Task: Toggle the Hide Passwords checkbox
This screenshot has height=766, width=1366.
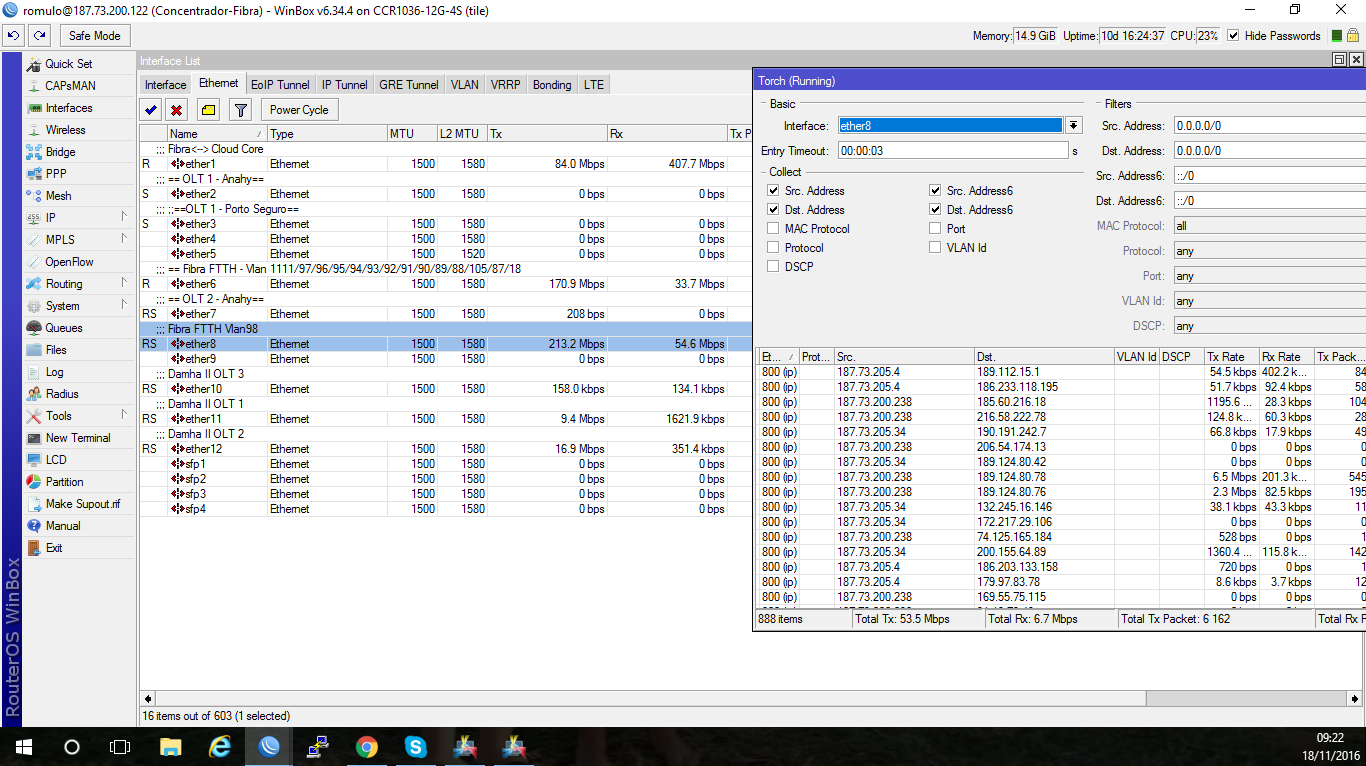Action: coord(1233,36)
